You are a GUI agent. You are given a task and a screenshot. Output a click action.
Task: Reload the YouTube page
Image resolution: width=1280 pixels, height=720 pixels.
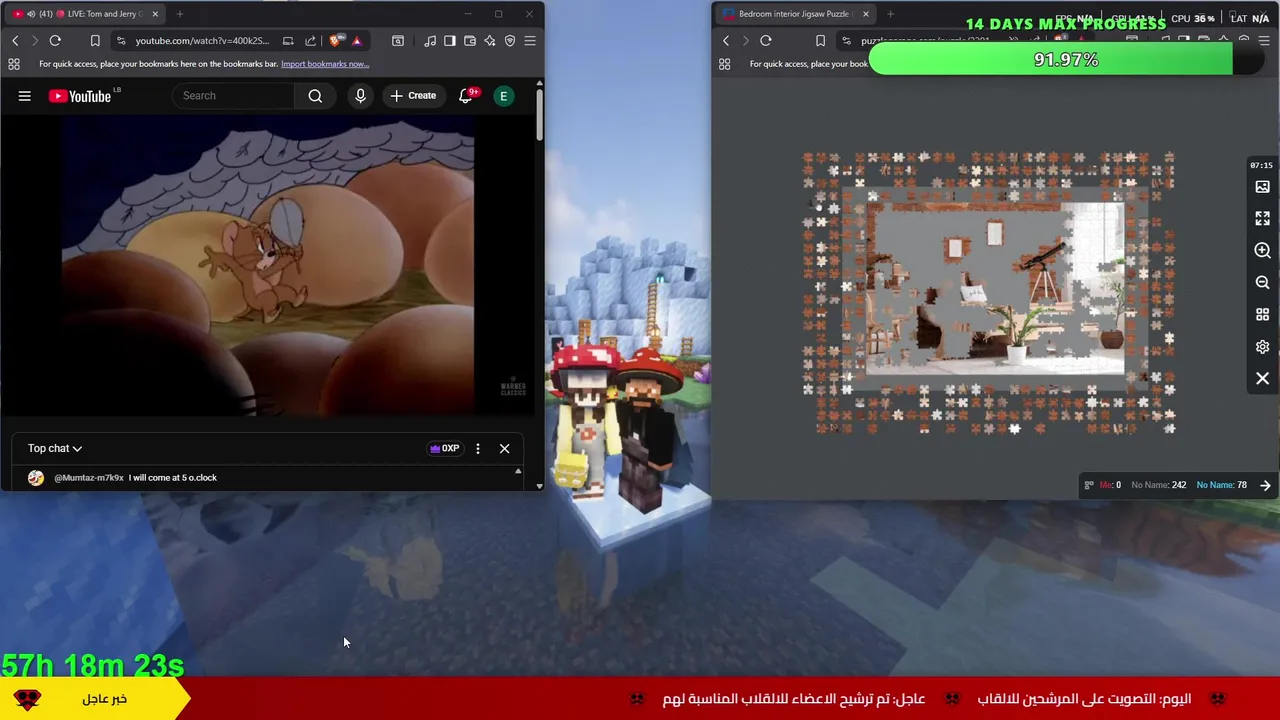coord(55,41)
